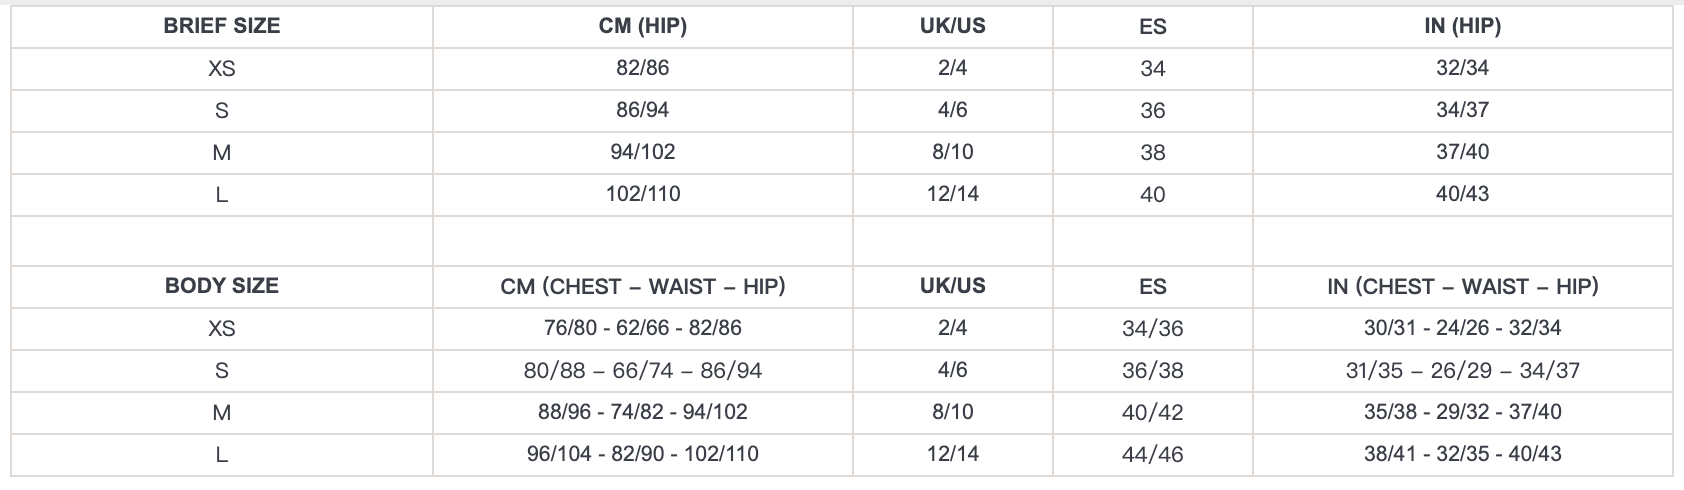Image resolution: width=1684 pixels, height=490 pixels.
Task: Click the 86/94 hip measurement cell
Action: click(643, 110)
